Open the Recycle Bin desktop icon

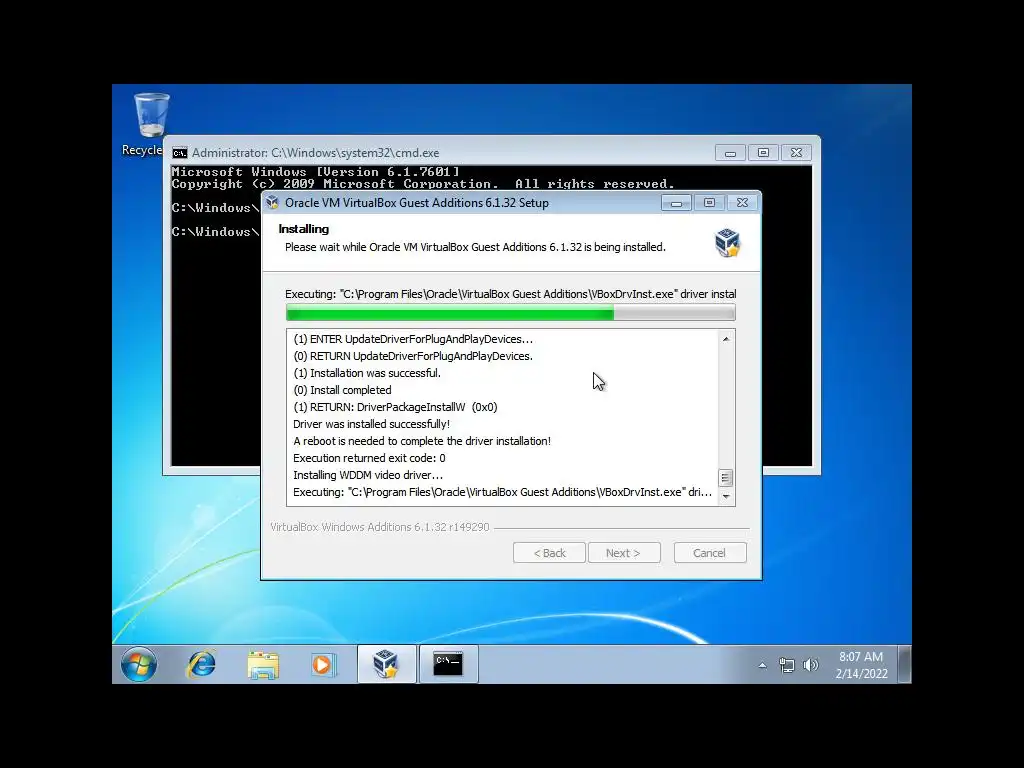pos(150,124)
